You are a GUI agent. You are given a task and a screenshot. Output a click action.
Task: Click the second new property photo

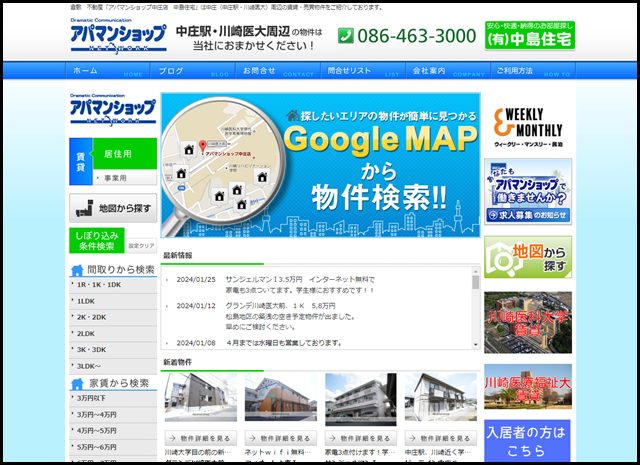pos(281,397)
